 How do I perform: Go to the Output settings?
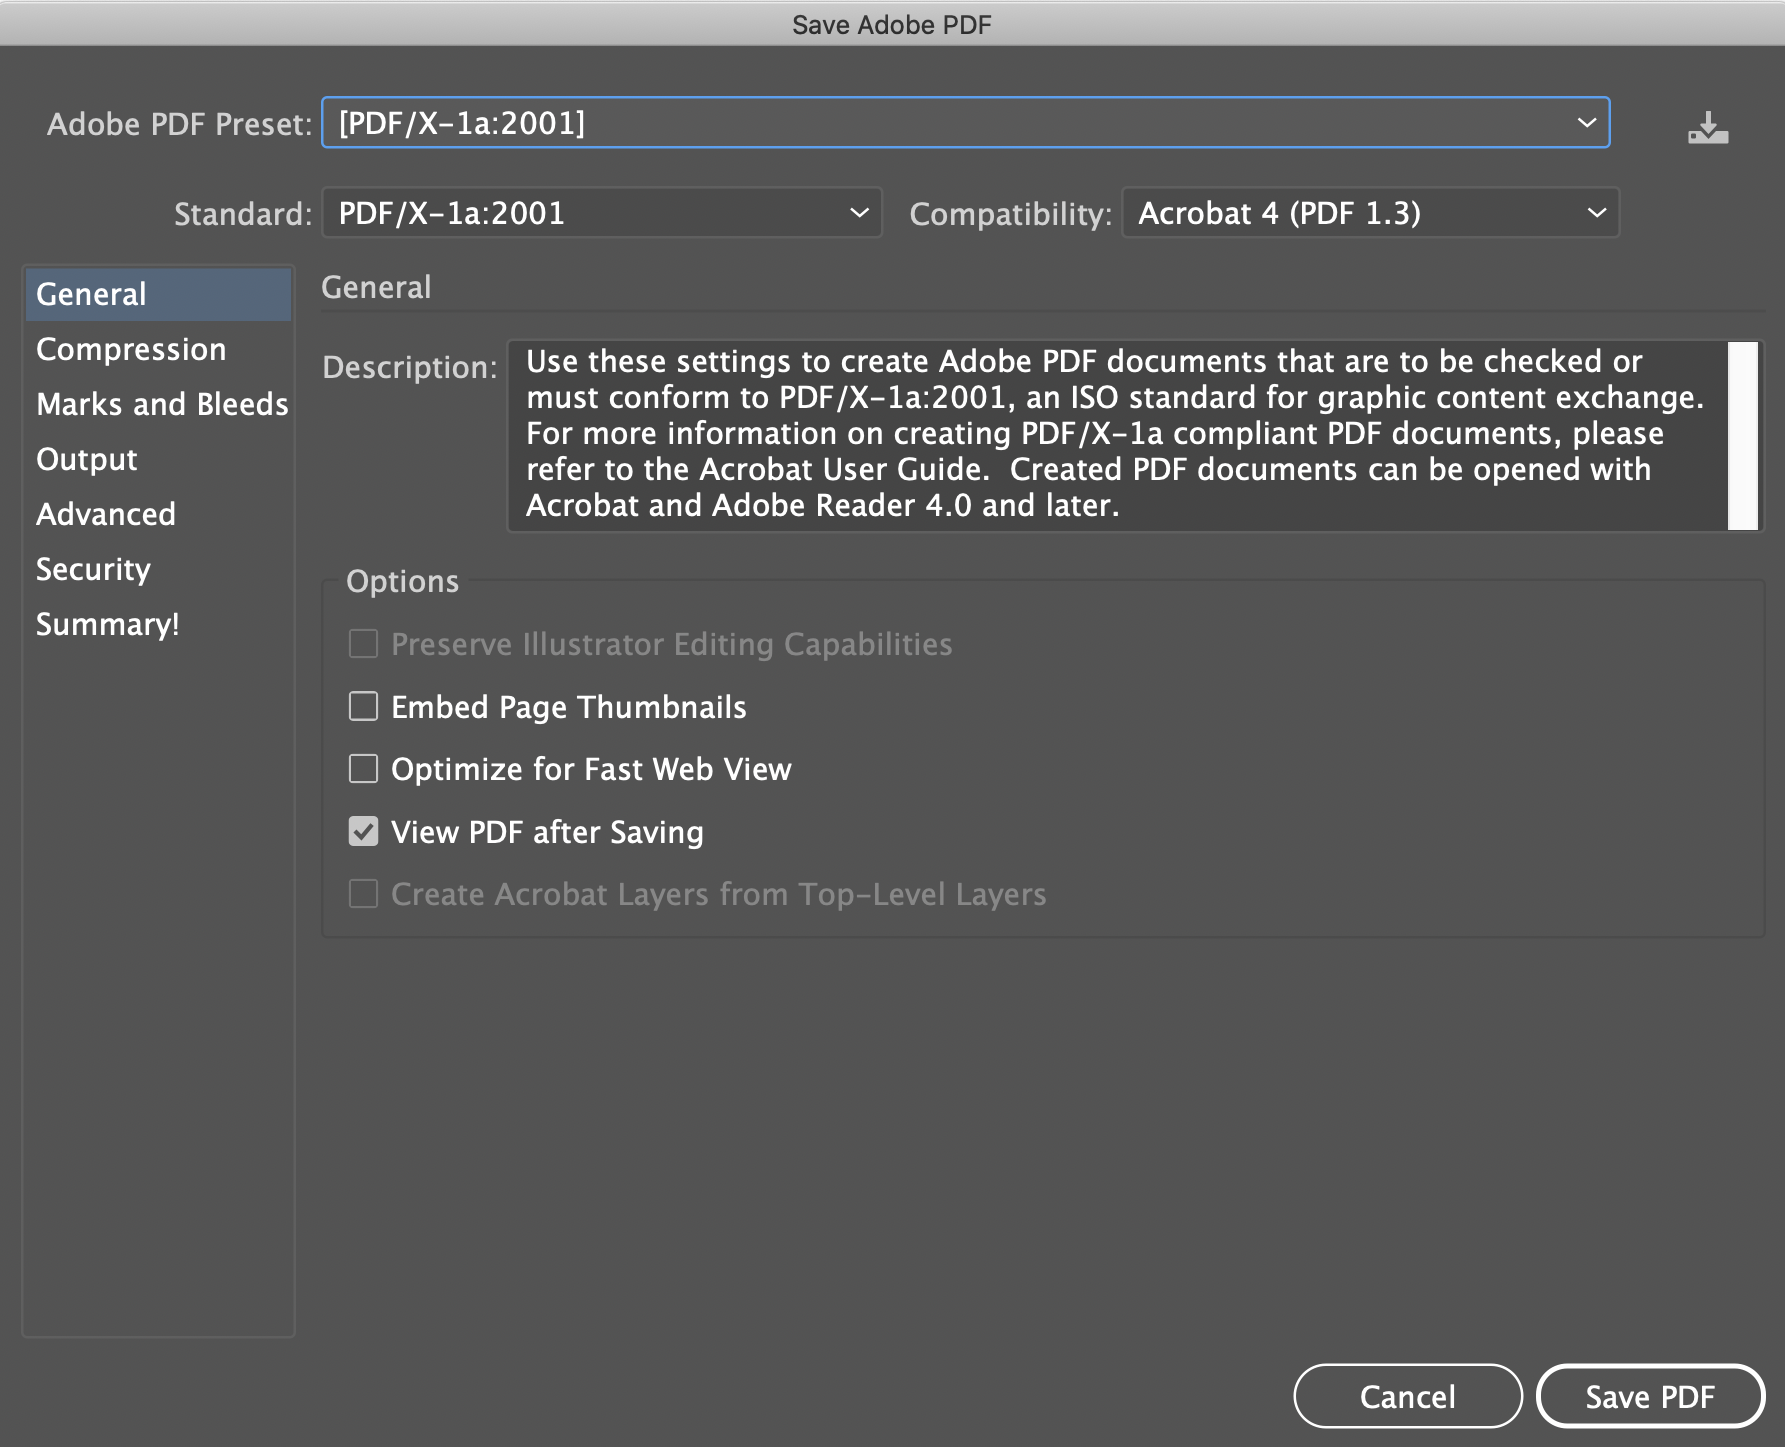point(87,459)
